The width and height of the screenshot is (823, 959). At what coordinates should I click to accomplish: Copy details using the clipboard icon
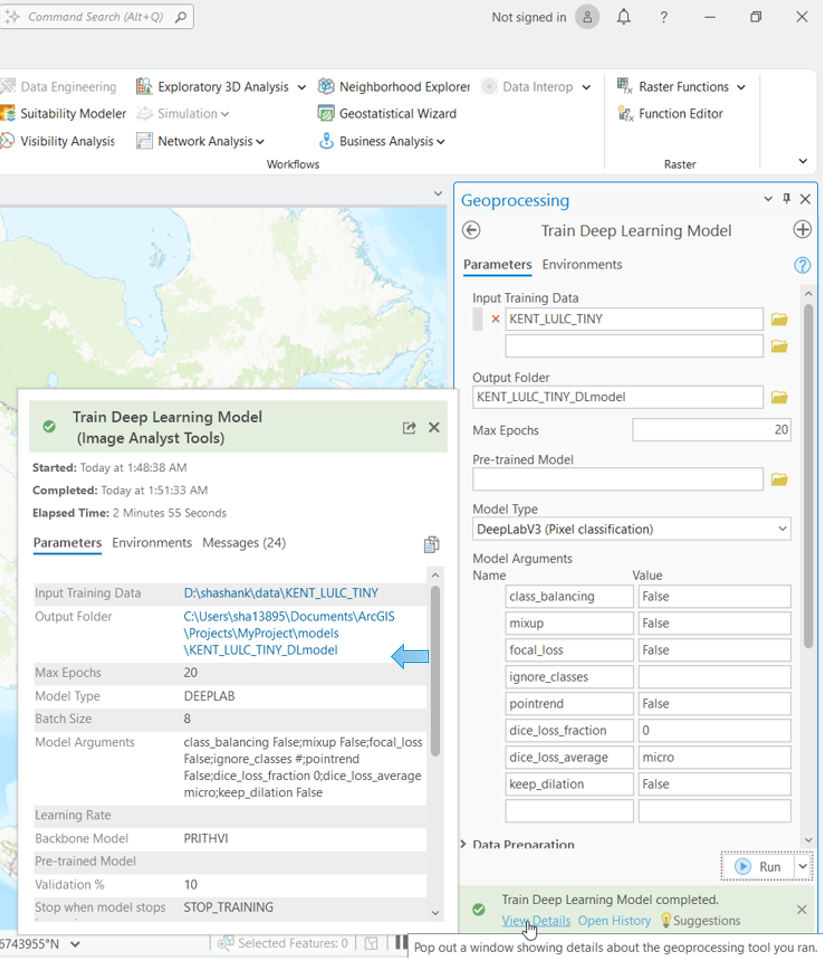click(431, 544)
